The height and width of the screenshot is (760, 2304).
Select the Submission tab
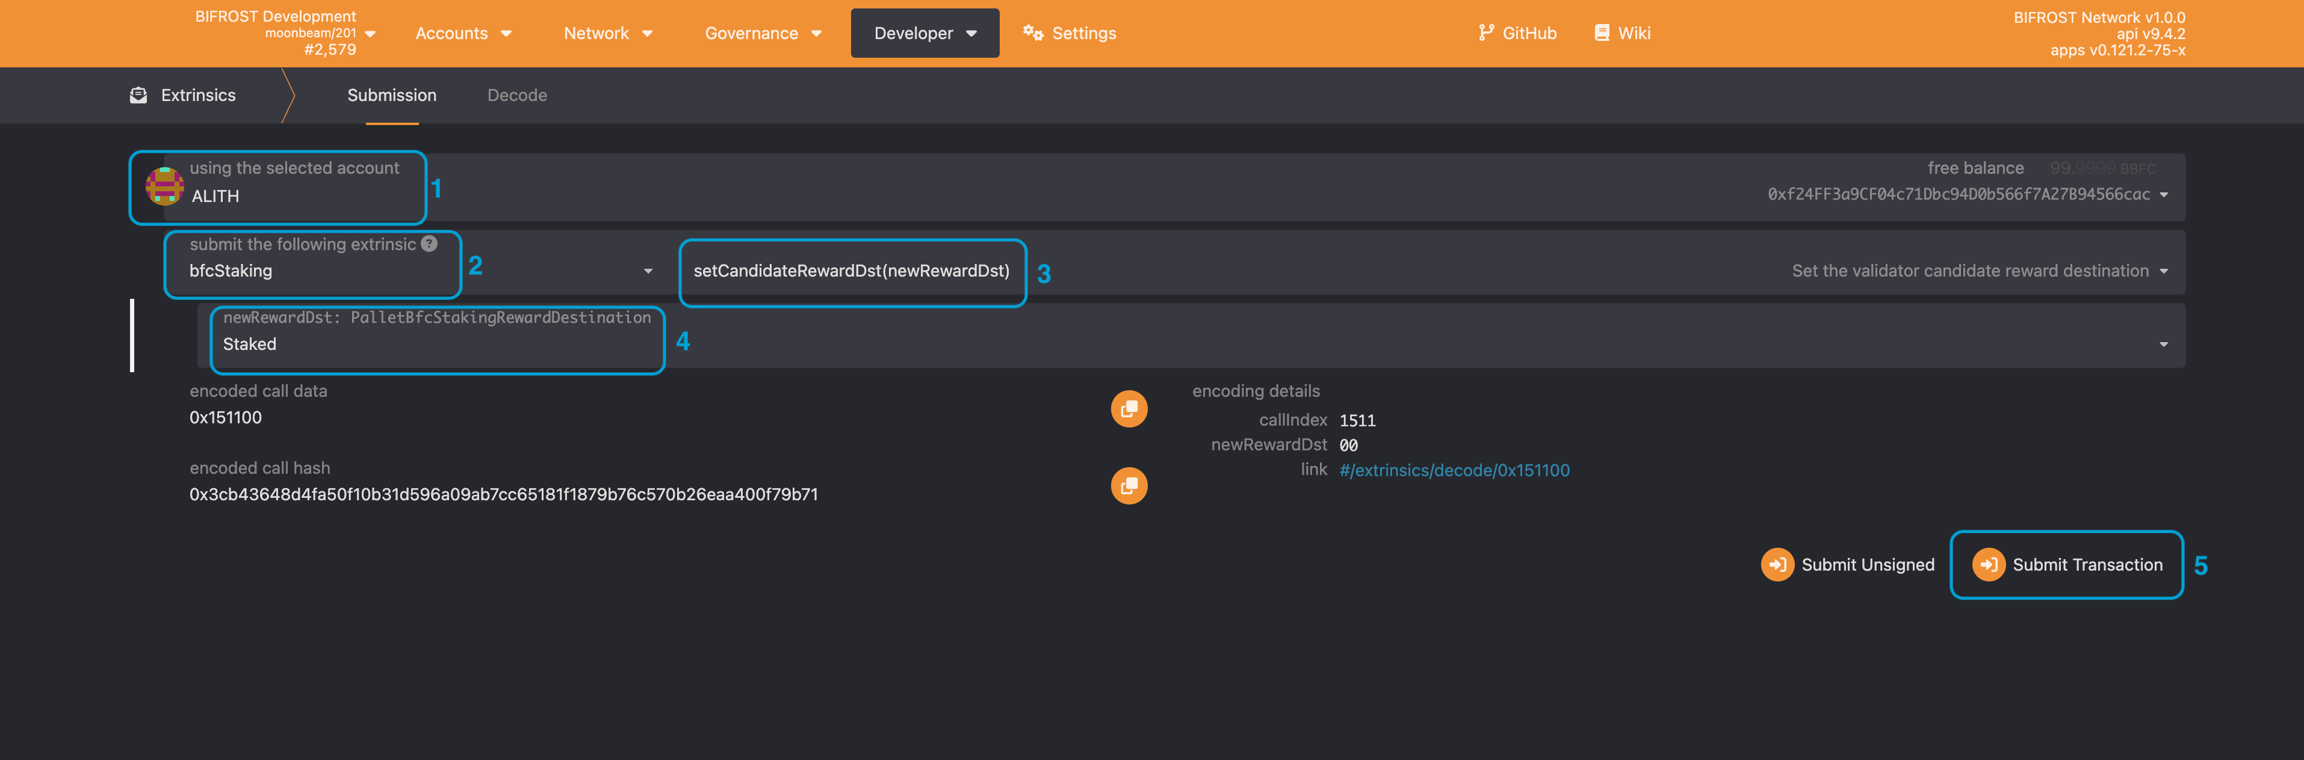392,95
